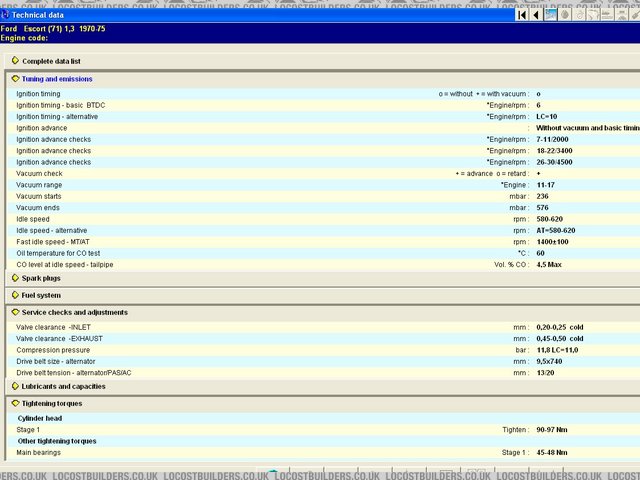This screenshot has height=480, width=640.
Task: Click the Technical data title bar app icon
Action: (6, 15)
